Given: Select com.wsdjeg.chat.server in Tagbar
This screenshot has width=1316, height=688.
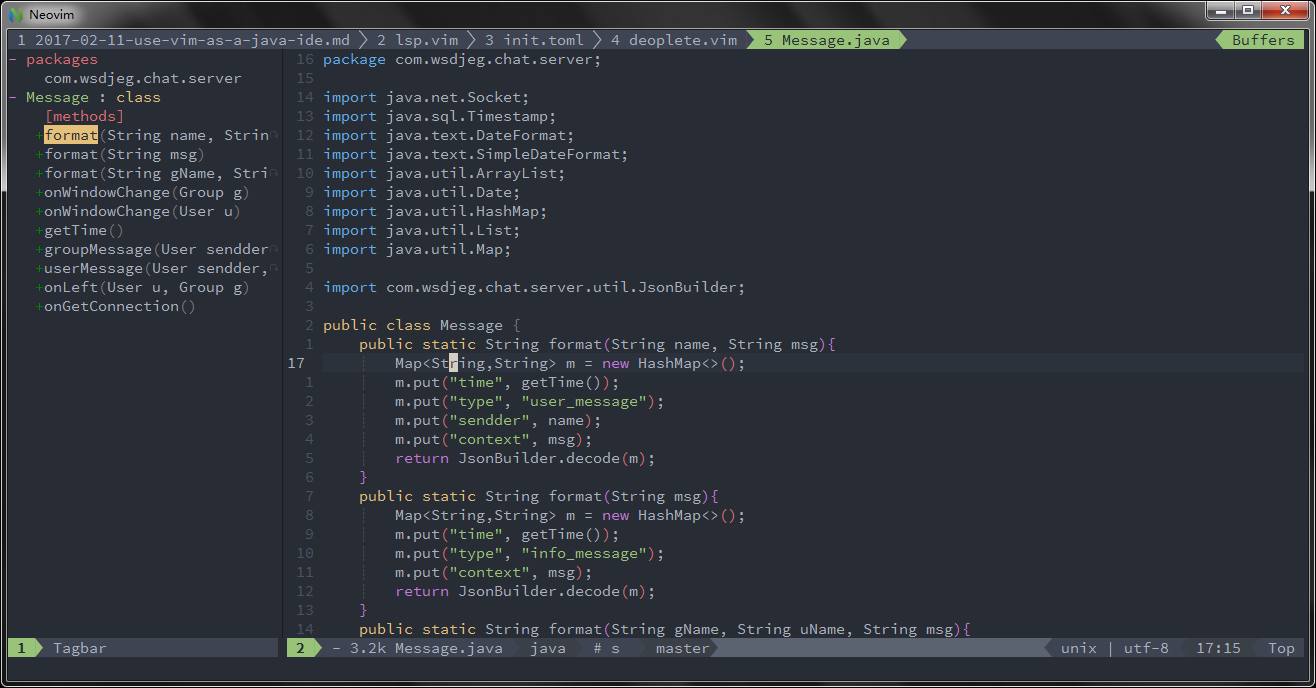Looking at the screenshot, I should point(143,78).
